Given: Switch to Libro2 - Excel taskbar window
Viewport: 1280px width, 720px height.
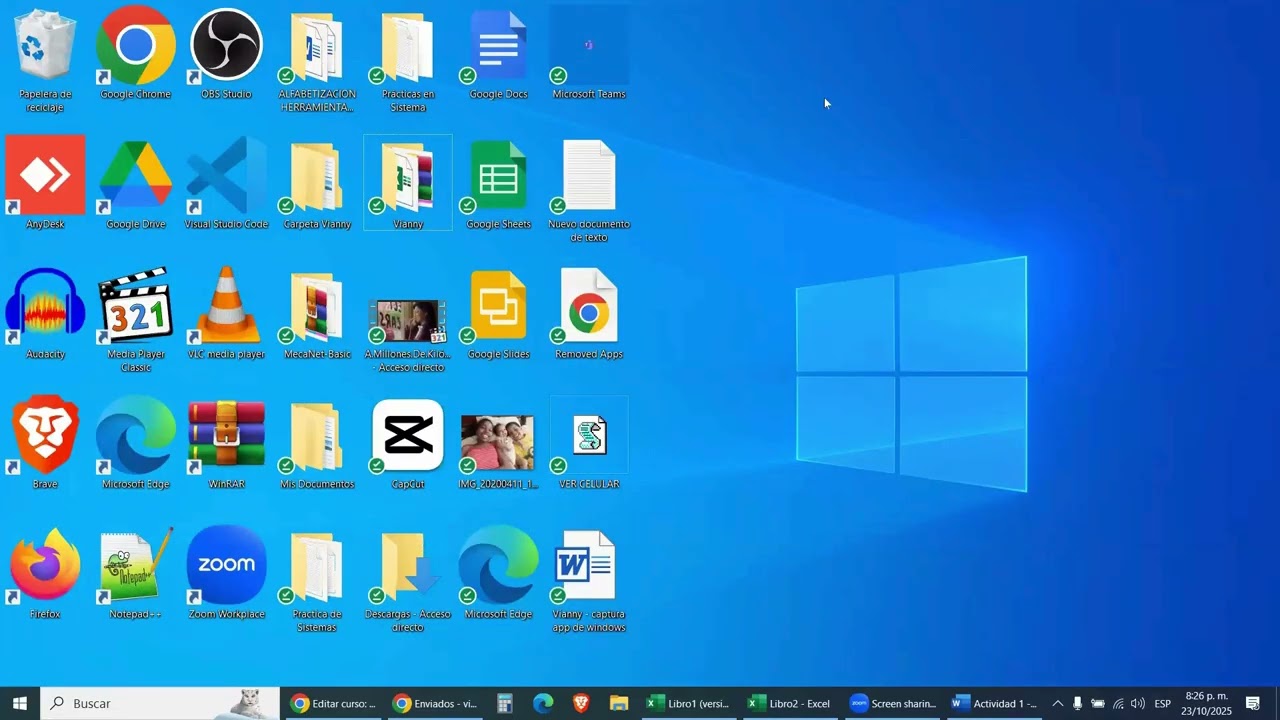Looking at the screenshot, I should (x=791, y=703).
